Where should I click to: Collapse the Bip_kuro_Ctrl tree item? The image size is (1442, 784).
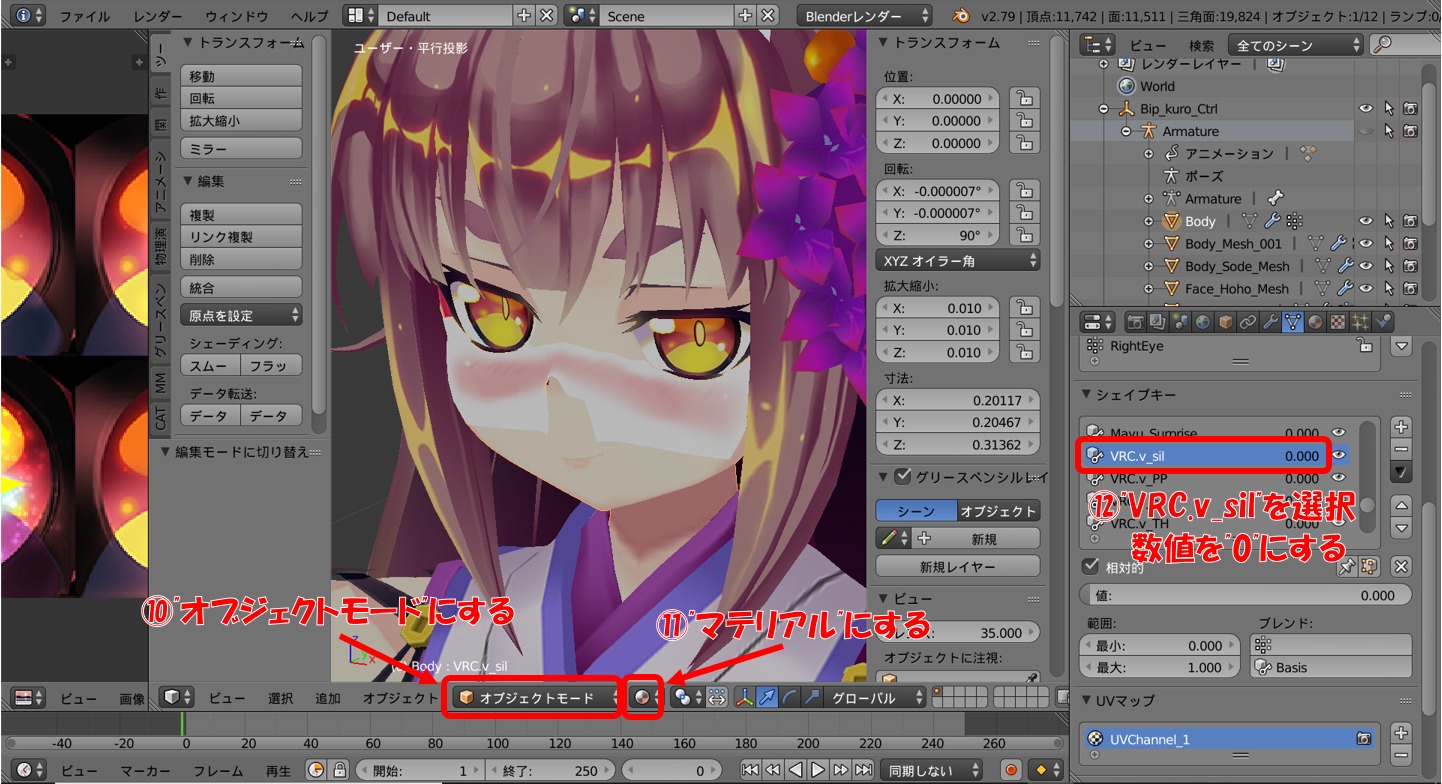coord(1104,109)
